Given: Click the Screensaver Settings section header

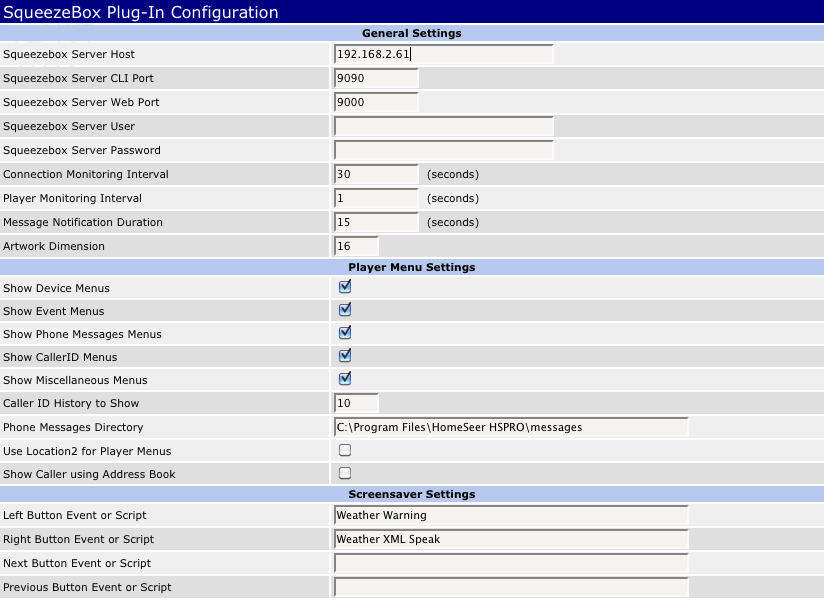Looking at the screenshot, I should click(x=412, y=494).
